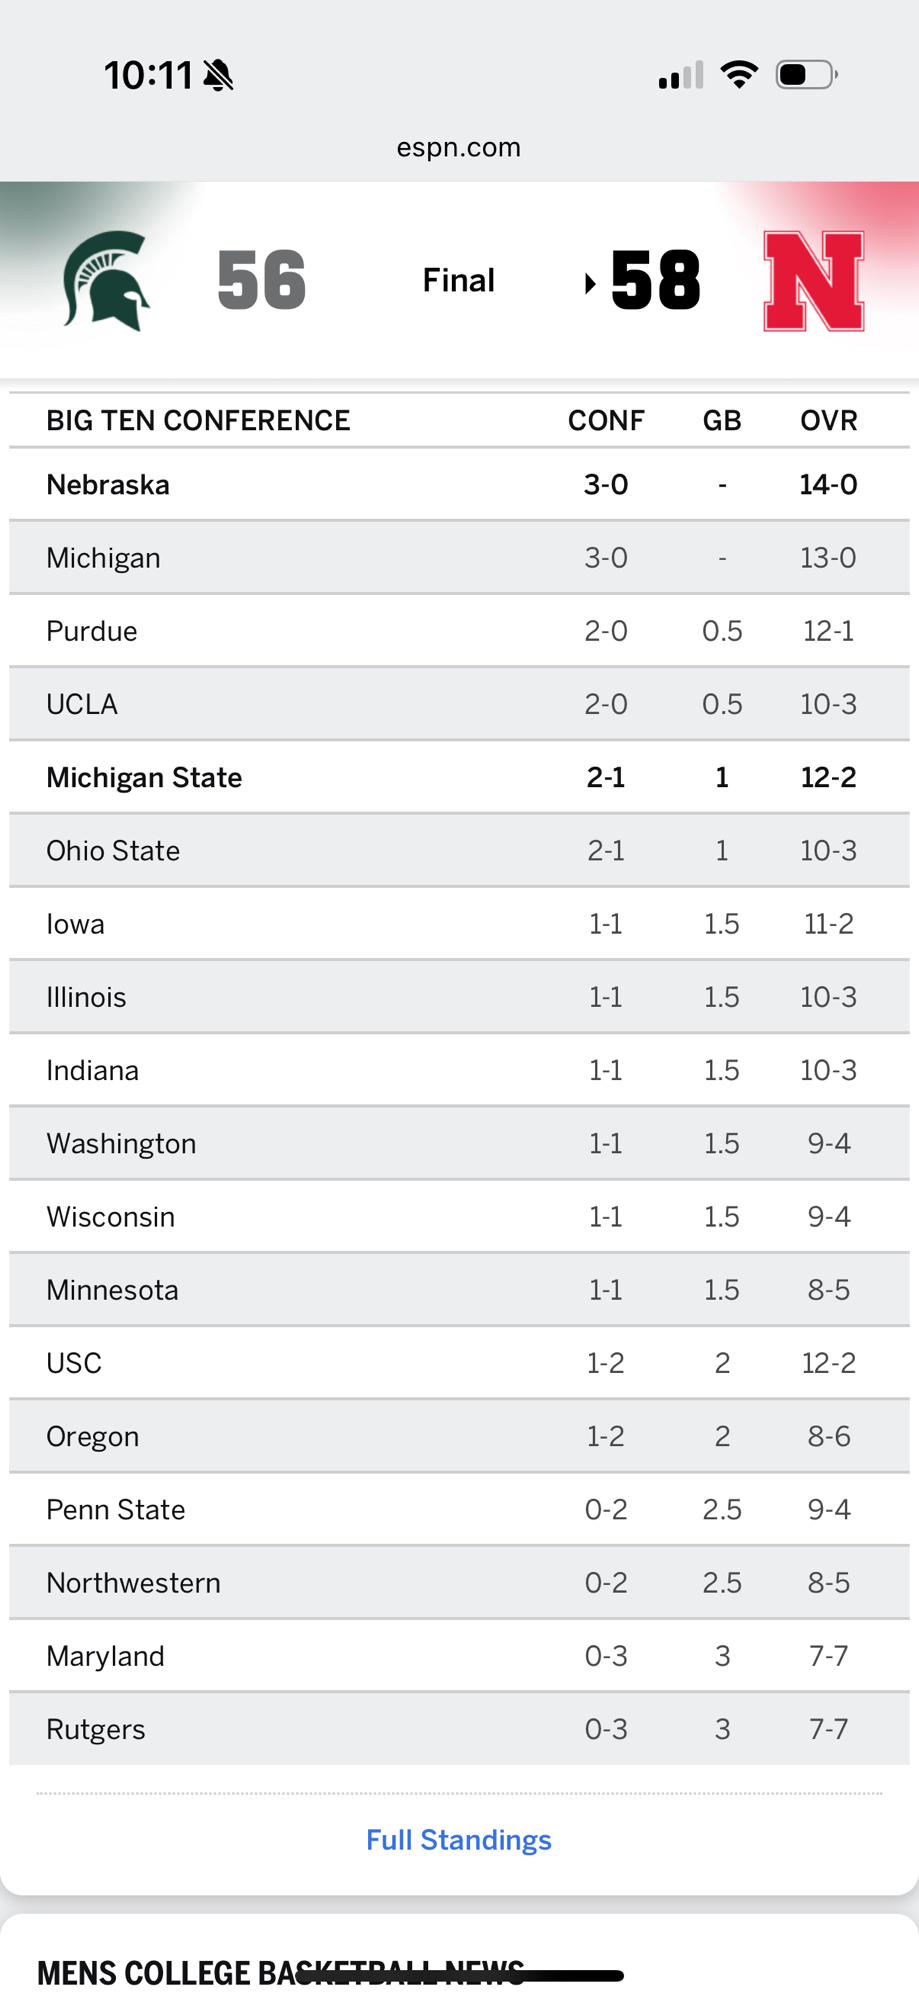Open the Full Standings link

tap(458, 1840)
